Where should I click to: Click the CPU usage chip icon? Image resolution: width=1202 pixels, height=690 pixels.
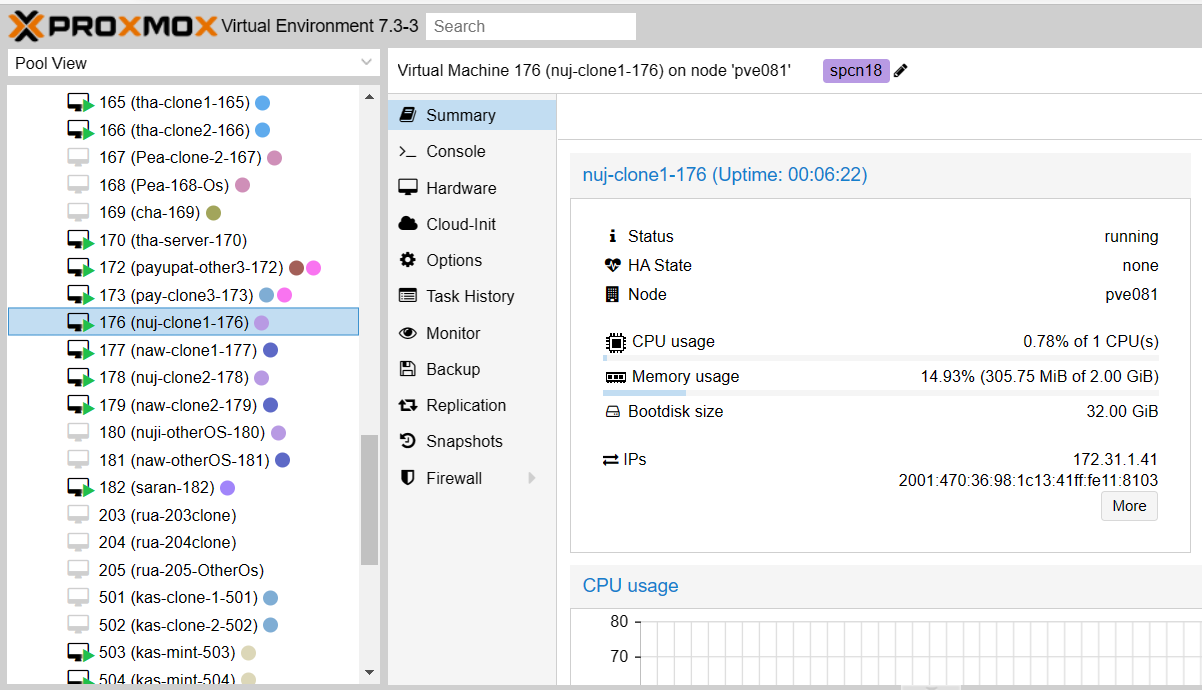[x=615, y=342]
